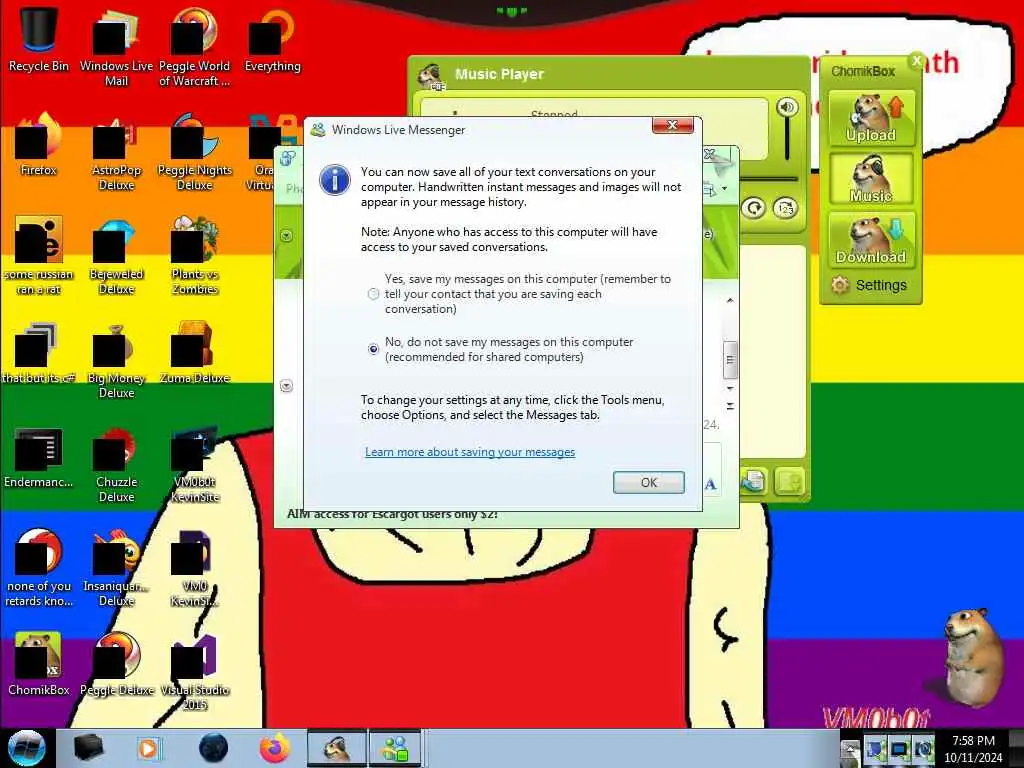The height and width of the screenshot is (768, 1024).
Task: Open the Windows Start menu
Action: tap(26, 748)
